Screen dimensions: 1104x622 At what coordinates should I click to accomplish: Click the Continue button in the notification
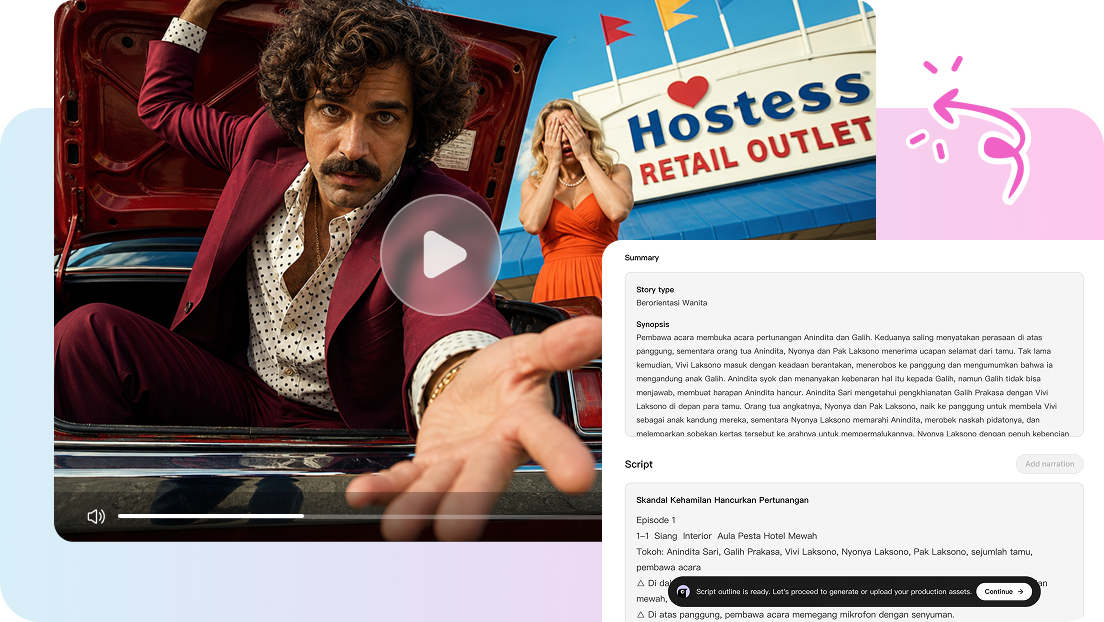pyautogui.click(x=1003, y=592)
